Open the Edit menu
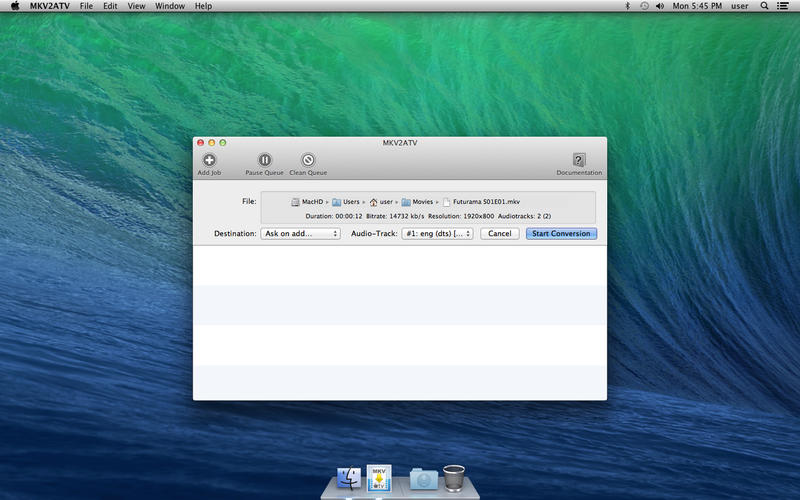This screenshot has width=800, height=500. click(110, 6)
